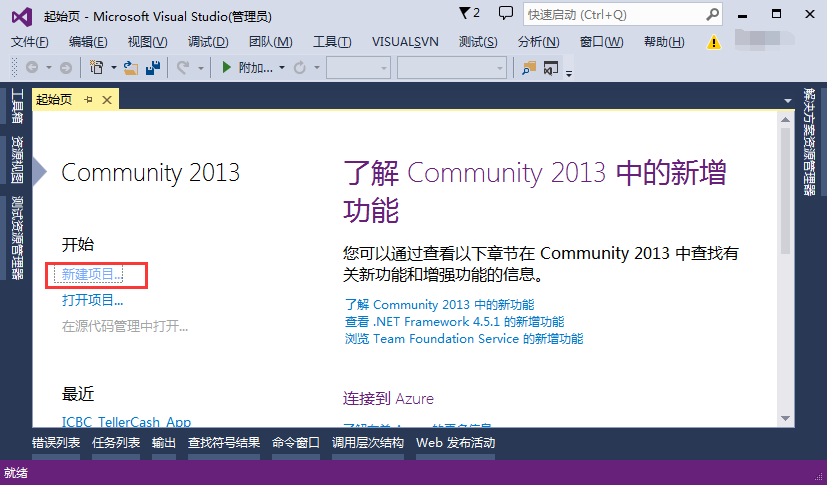Open the 附加 button dropdown arrow
This screenshot has height=485, width=827.
point(282,68)
